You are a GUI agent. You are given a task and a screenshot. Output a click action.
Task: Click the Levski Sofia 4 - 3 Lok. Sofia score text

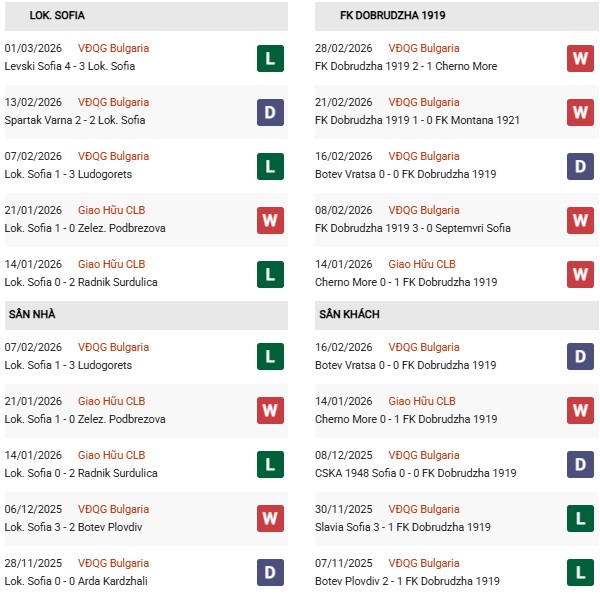(69, 66)
